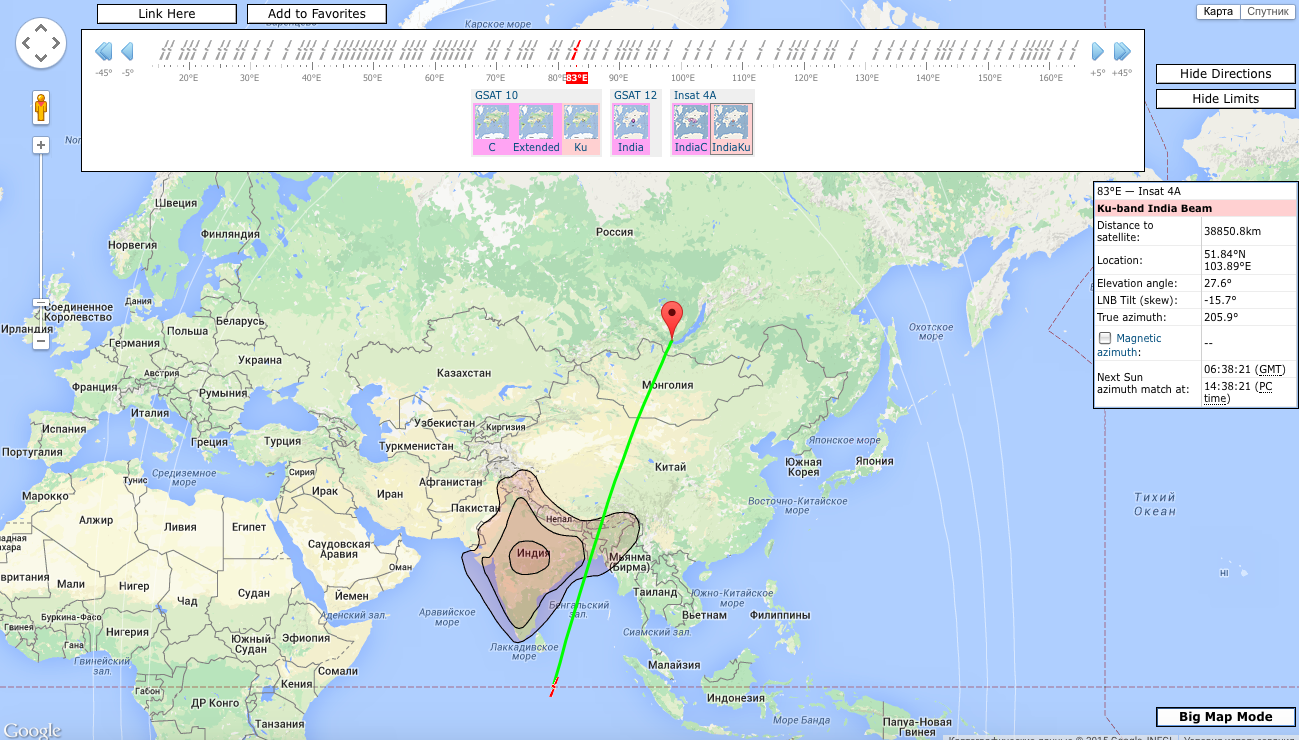Click the Magnetic azimuth link
1299x740 pixels.
pos(1129,345)
